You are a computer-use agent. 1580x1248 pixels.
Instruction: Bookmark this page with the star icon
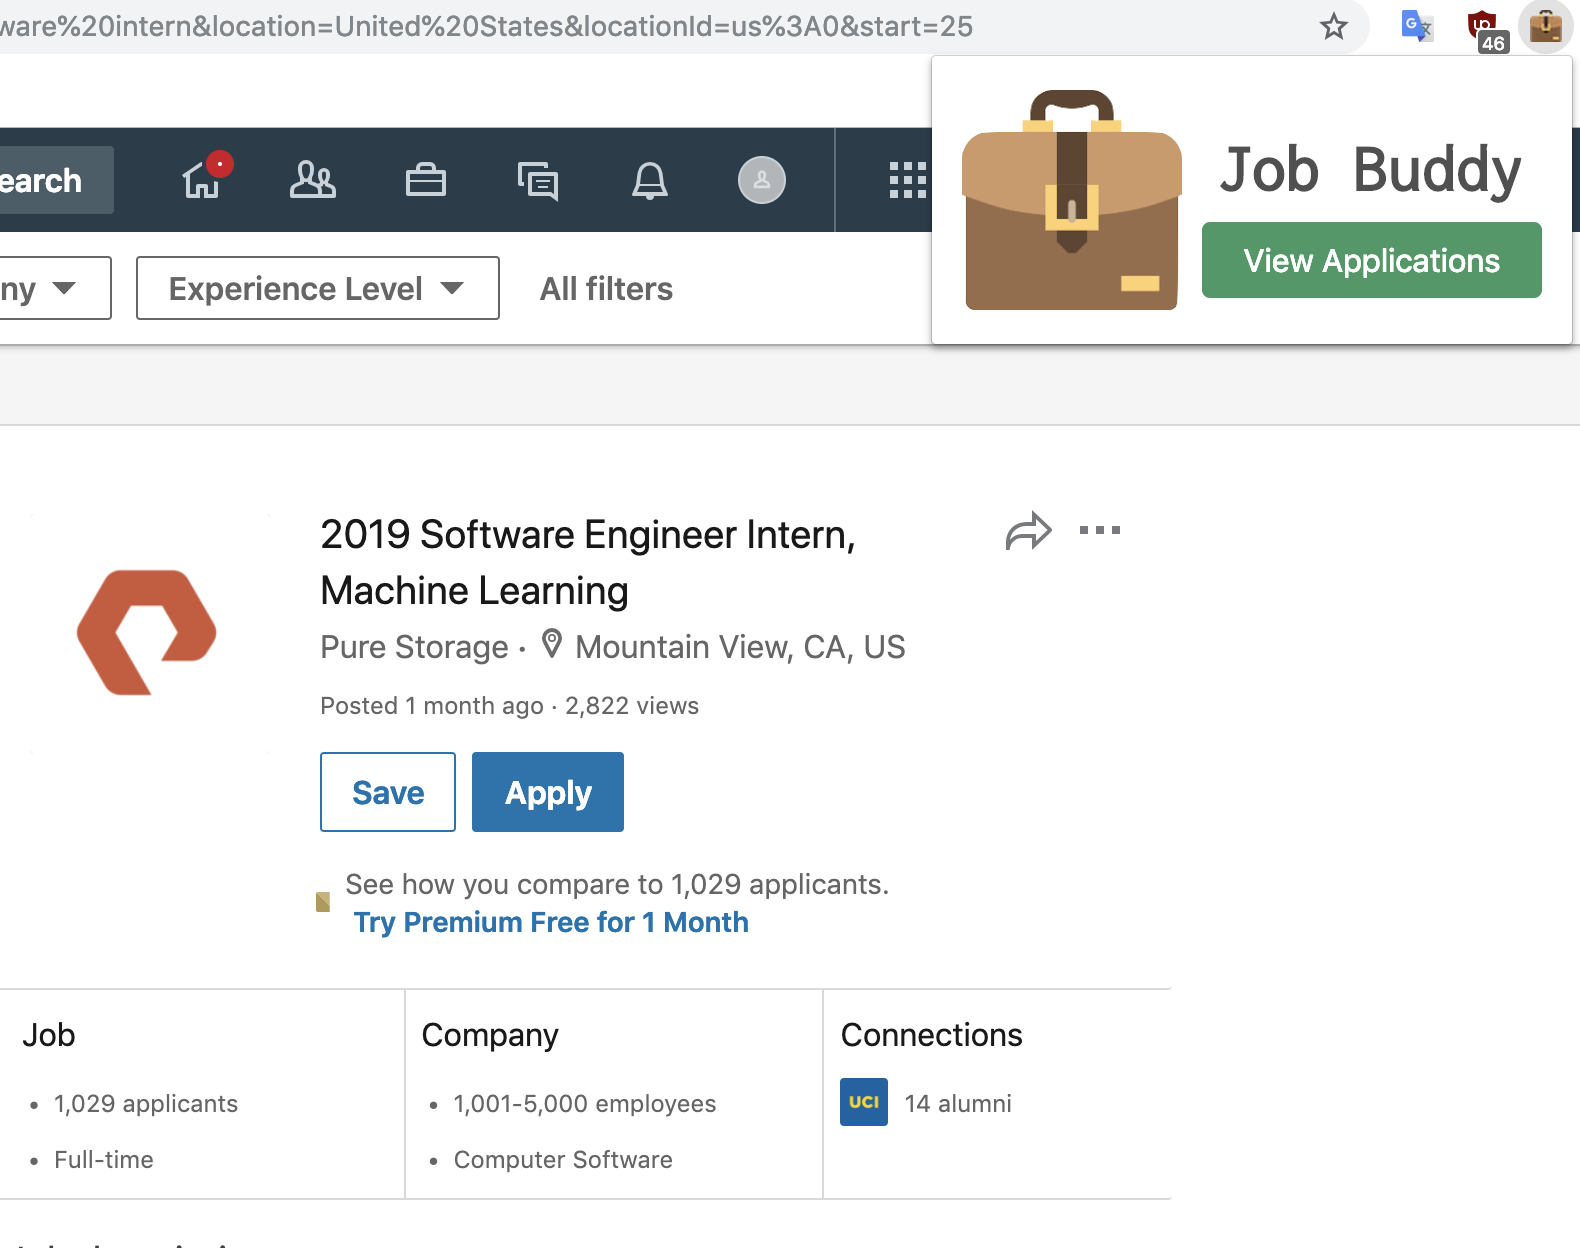click(1333, 27)
